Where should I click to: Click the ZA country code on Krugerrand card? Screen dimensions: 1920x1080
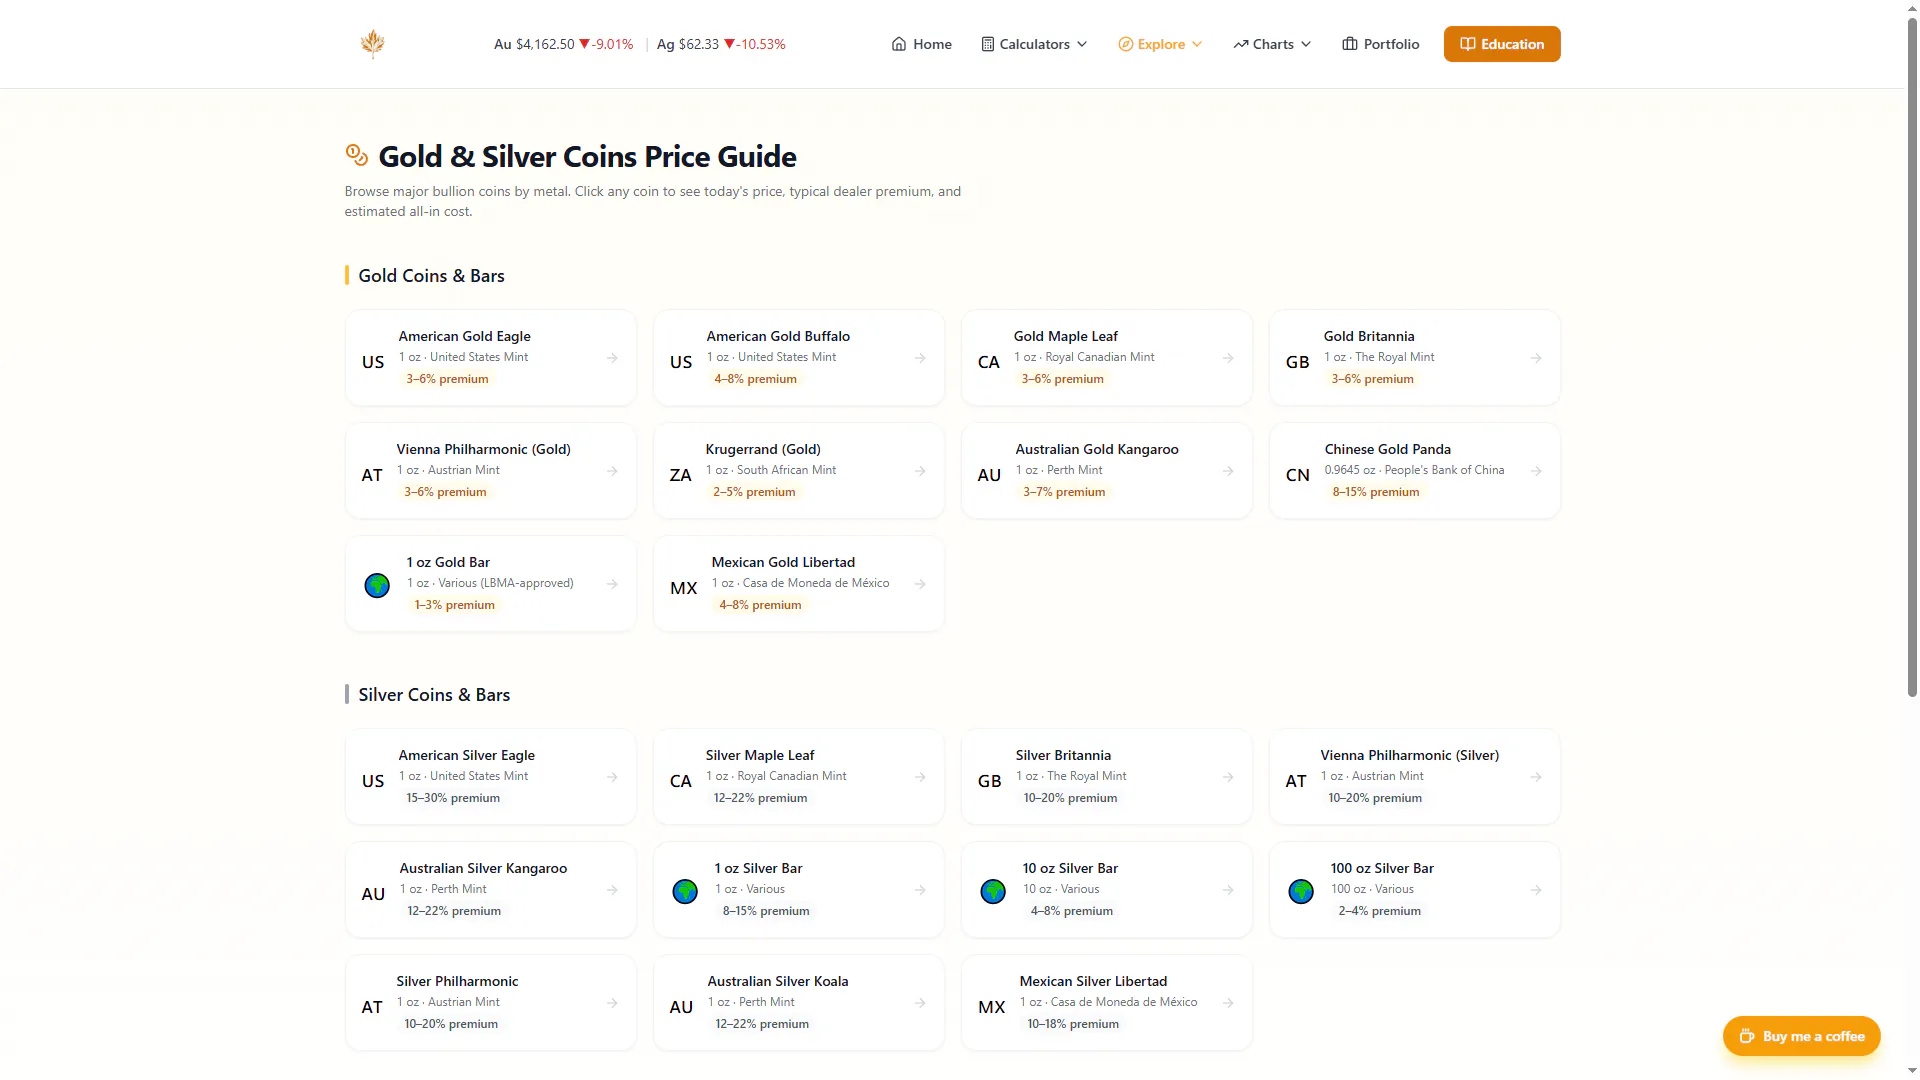pyautogui.click(x=681, y=475)
